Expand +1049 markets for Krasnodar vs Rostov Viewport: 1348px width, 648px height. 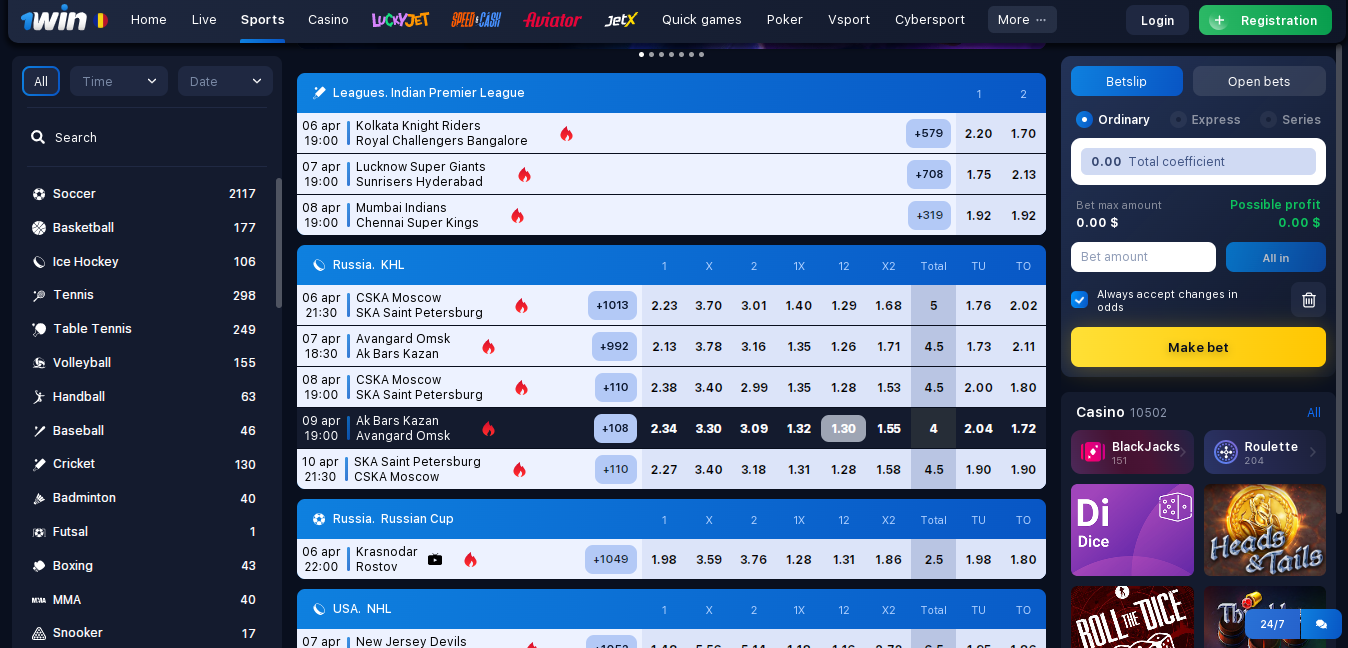(x=611, y=559)
